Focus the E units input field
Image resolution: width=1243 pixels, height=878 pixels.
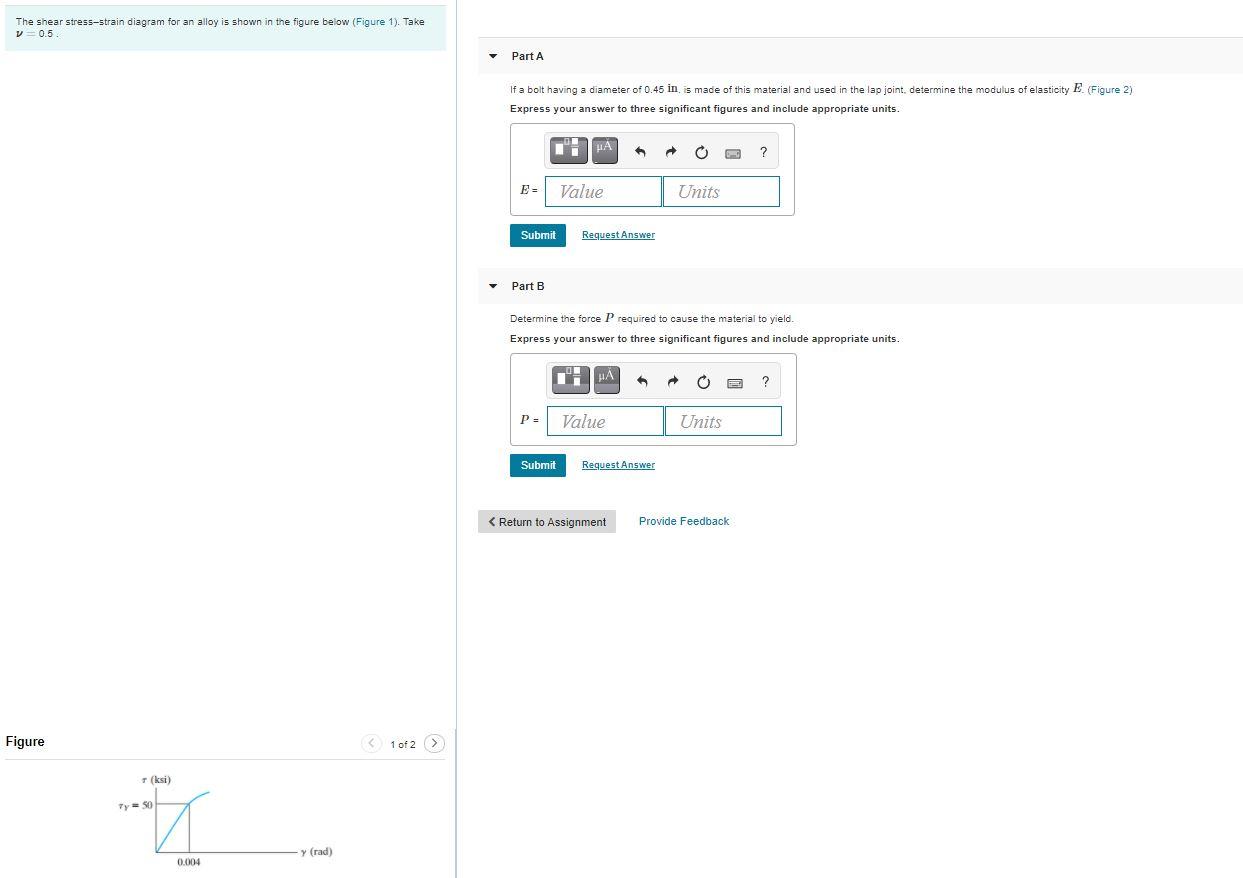click(x=721, y=191)
